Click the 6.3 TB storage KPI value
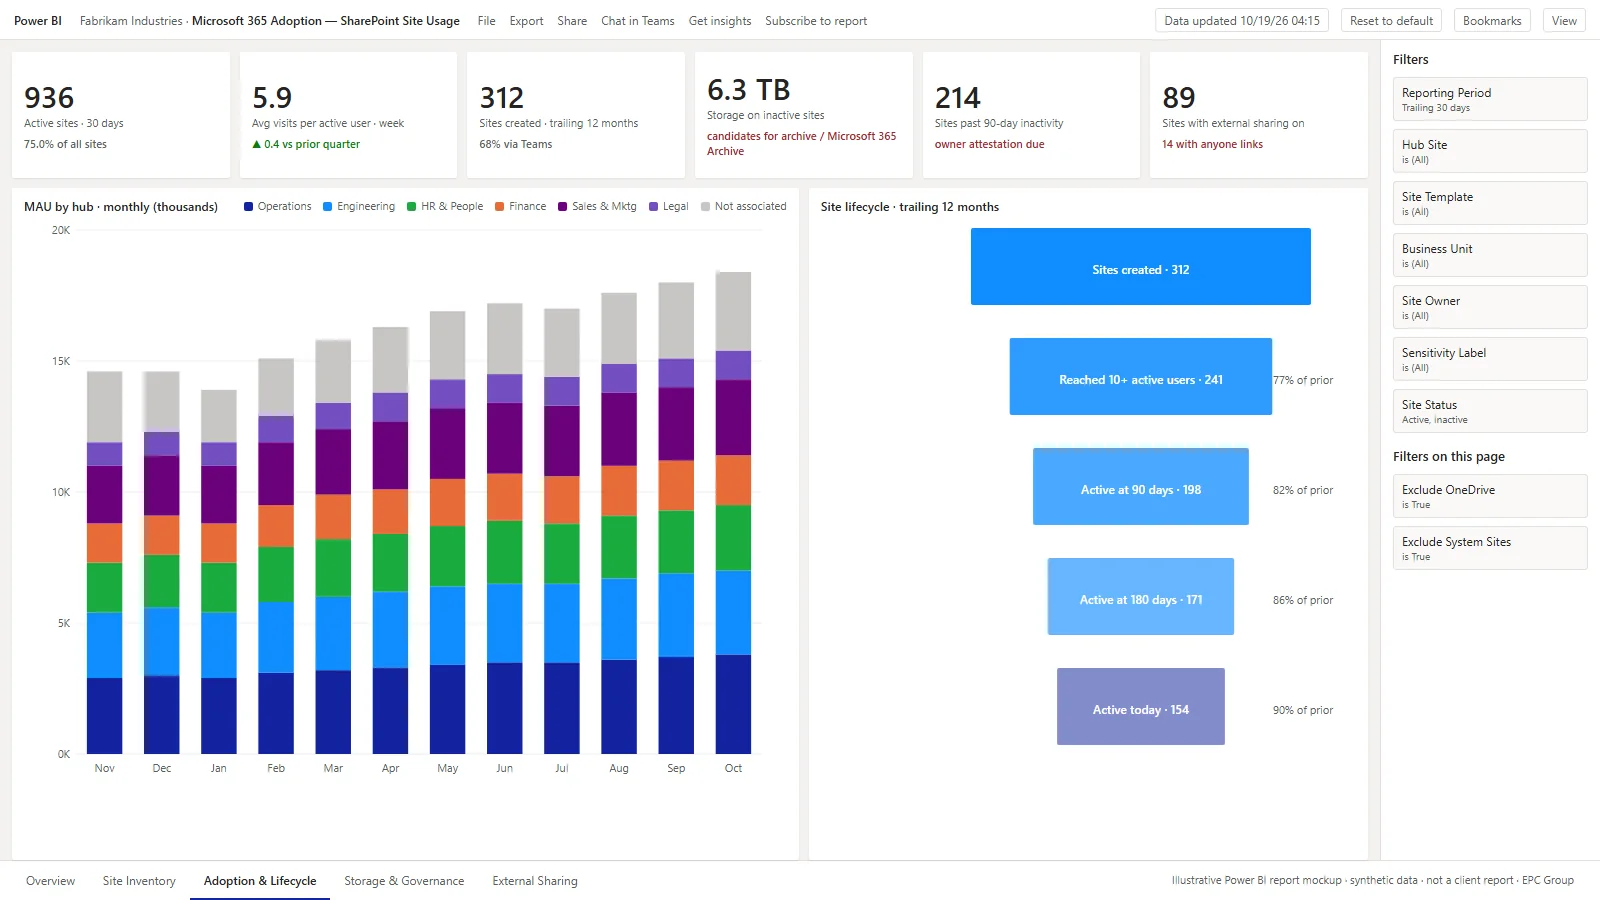 coord(749,90)
